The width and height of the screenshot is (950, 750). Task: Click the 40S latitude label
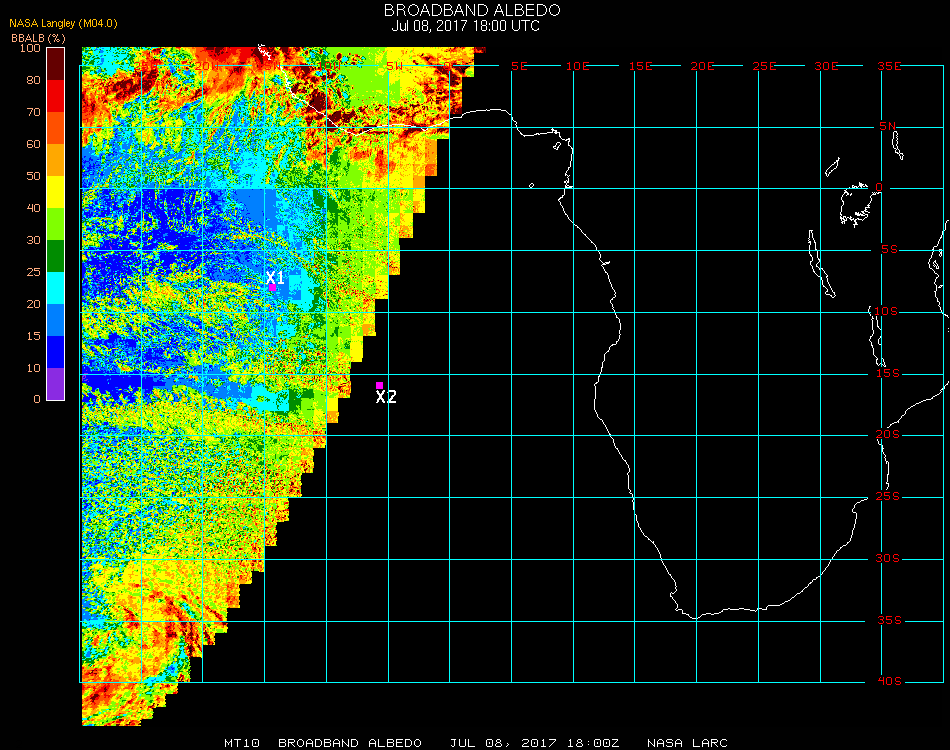point(890,682)
